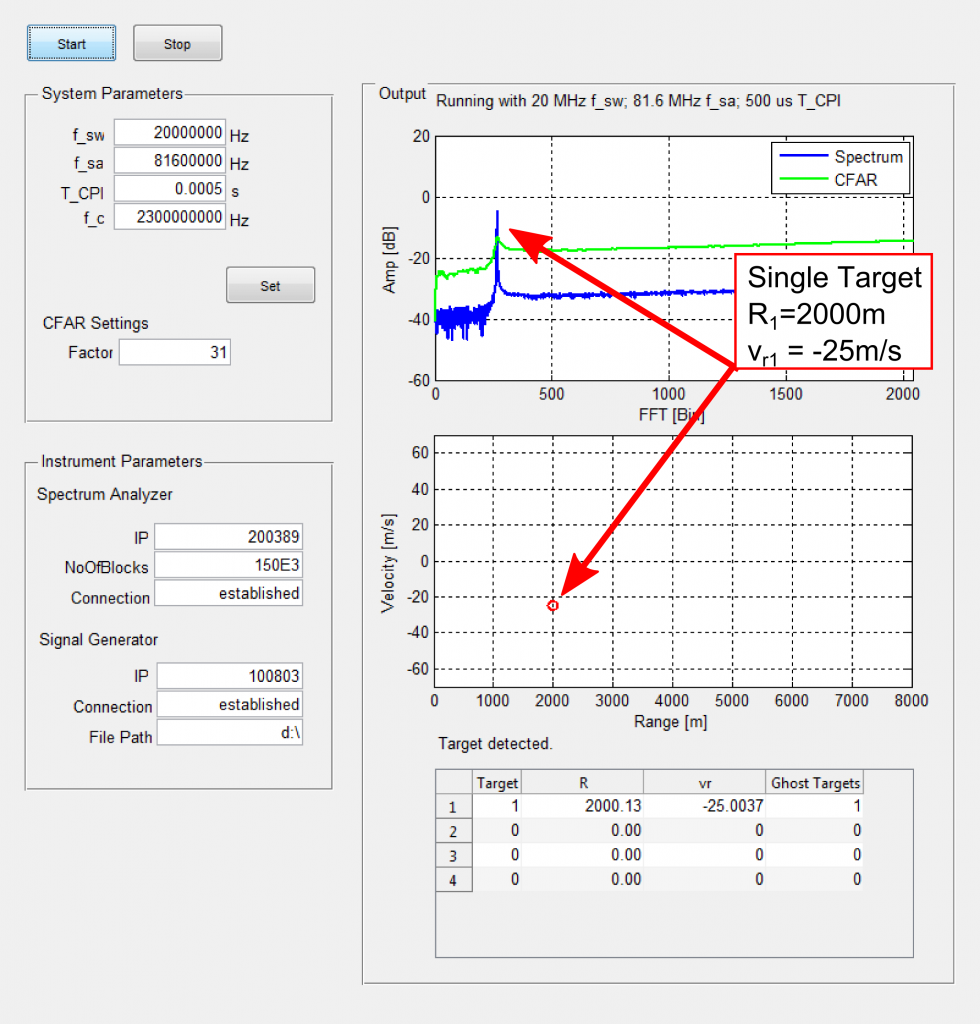The image size is (980, 1024).
Task: Click the Start button
Action: point(70,43)
